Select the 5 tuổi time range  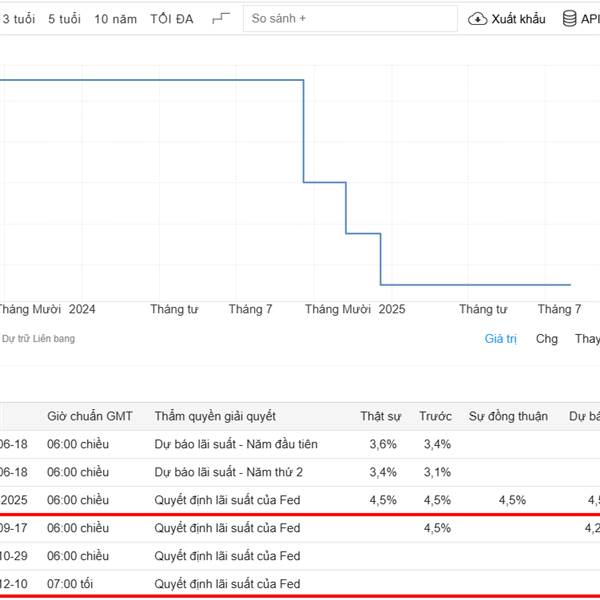[x=64, y=19]
